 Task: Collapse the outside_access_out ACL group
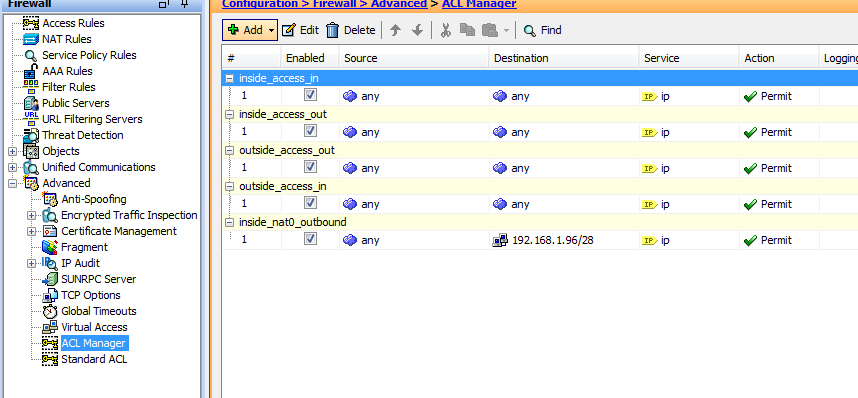(x=230, y=151)
